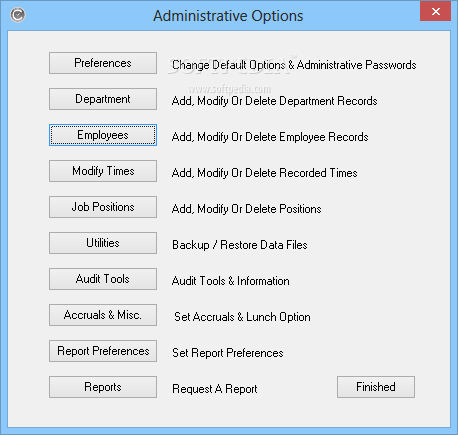Open the Preferences settings
This screenshot has width=458, height=435.
pos(103,63)
